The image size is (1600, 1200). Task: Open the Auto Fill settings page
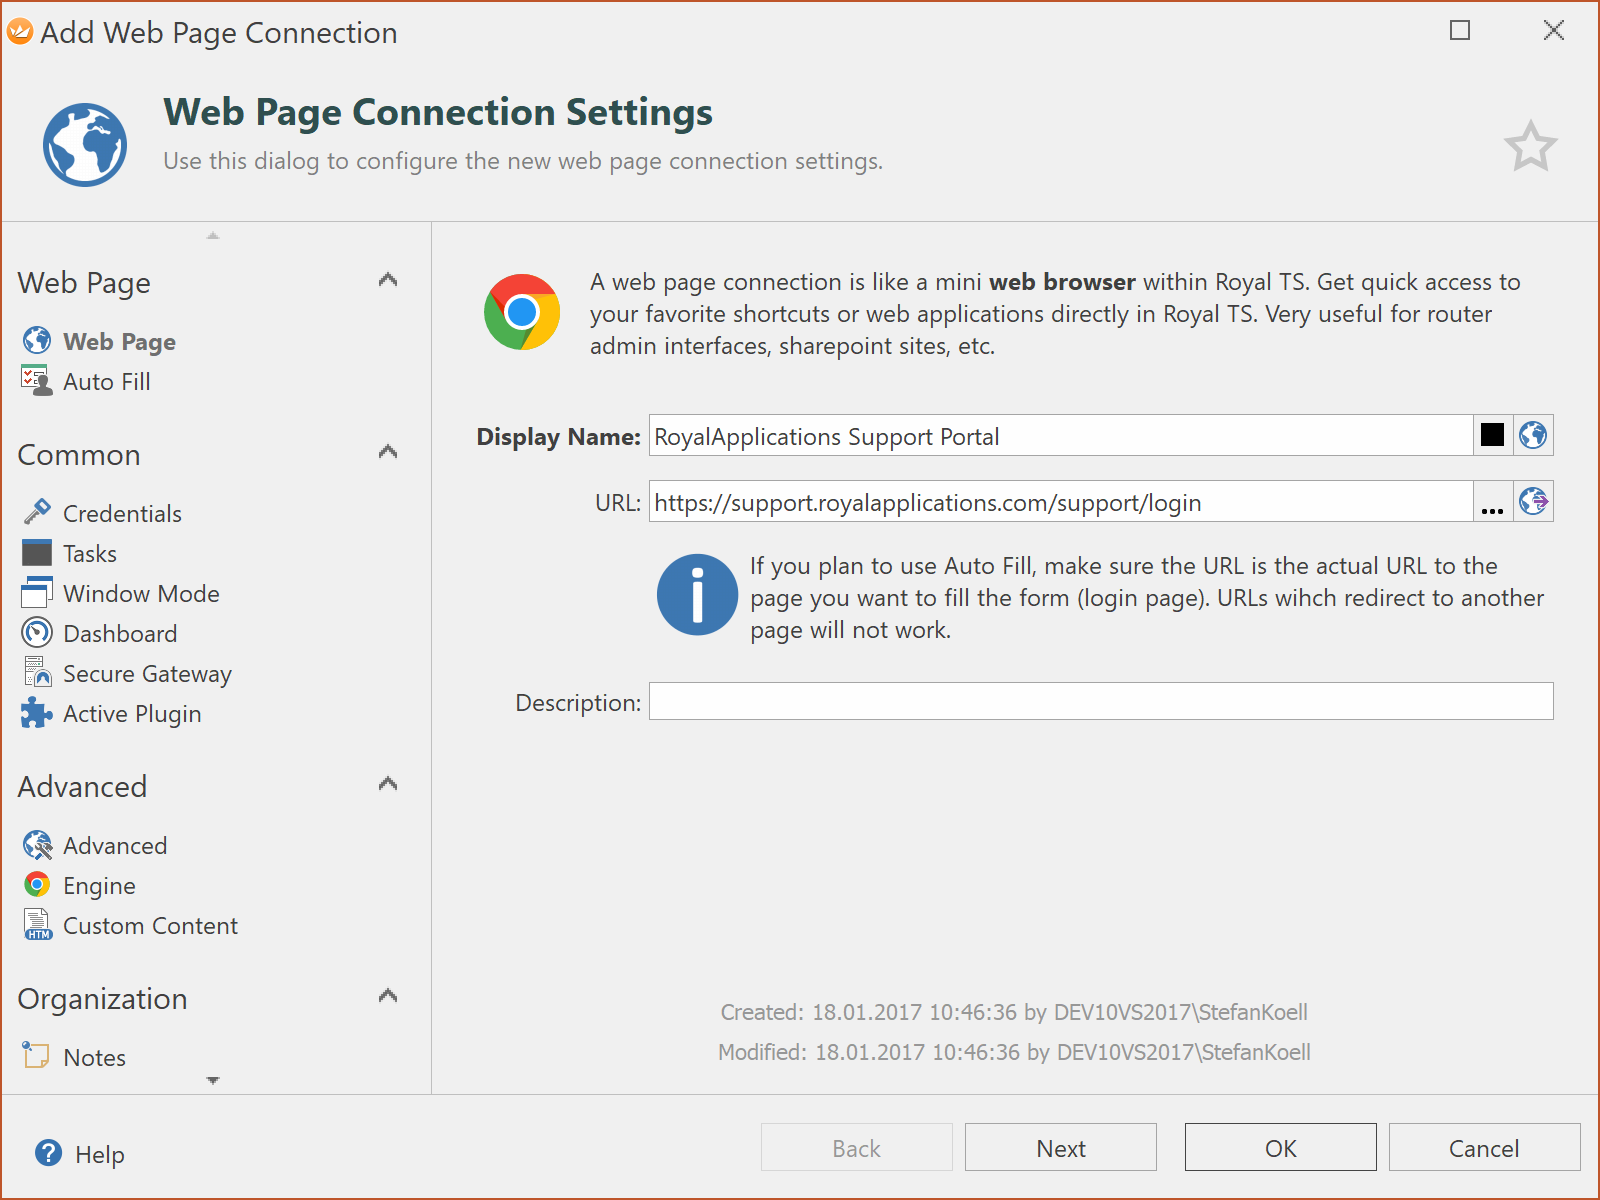(106, 382)
